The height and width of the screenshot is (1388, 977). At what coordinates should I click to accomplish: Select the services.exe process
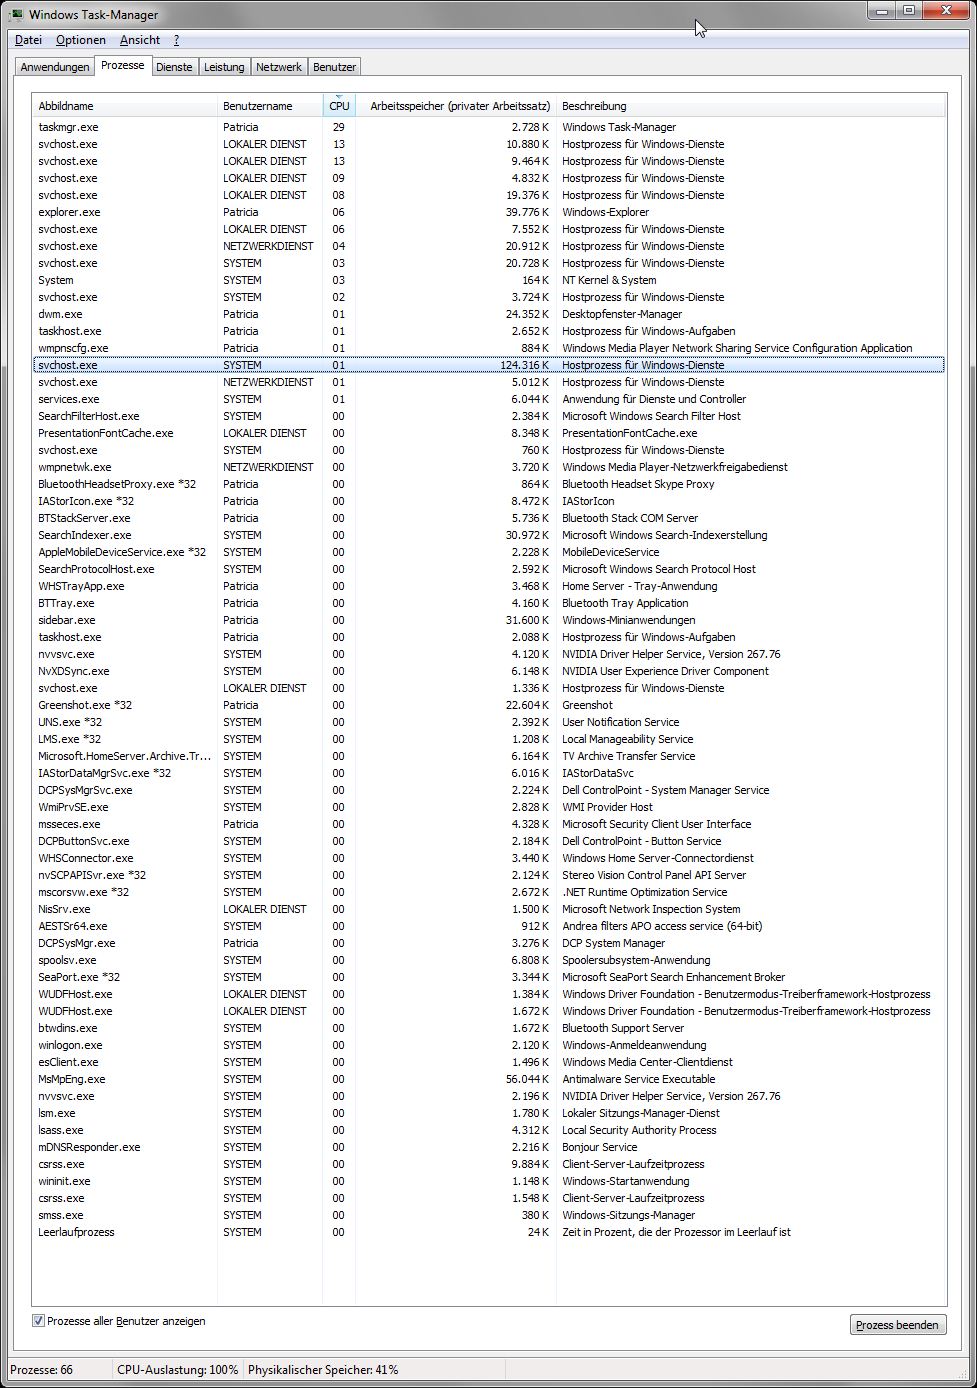pos(489,399)
